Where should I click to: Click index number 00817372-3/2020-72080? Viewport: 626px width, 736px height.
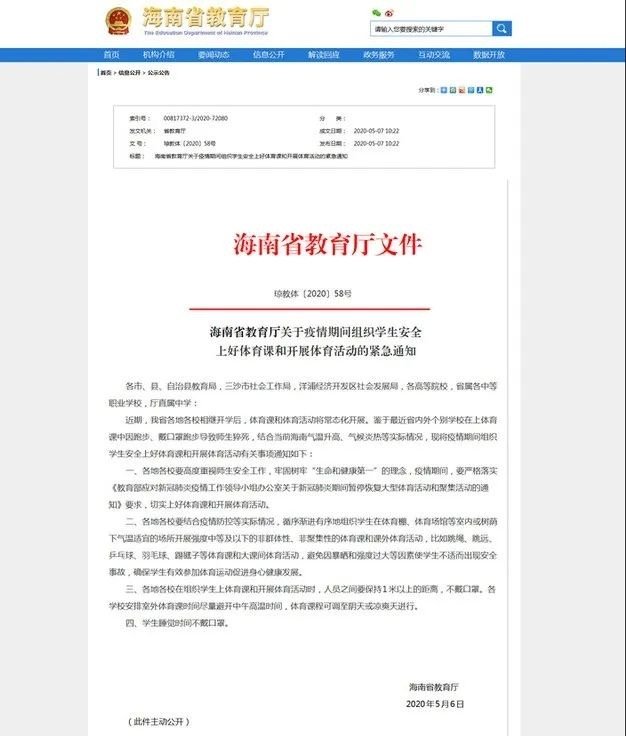click(196, 118)
